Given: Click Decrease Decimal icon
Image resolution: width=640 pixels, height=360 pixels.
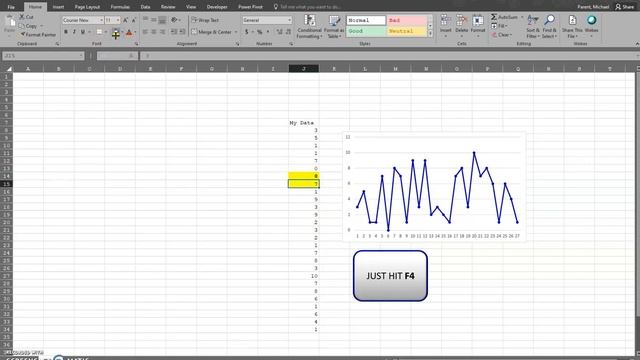Looking at the screenshot, I should 289,32.
